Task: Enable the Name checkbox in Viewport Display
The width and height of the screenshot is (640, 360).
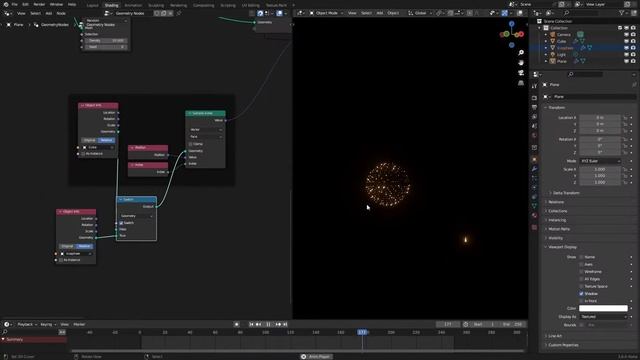Action: point(581,257)
